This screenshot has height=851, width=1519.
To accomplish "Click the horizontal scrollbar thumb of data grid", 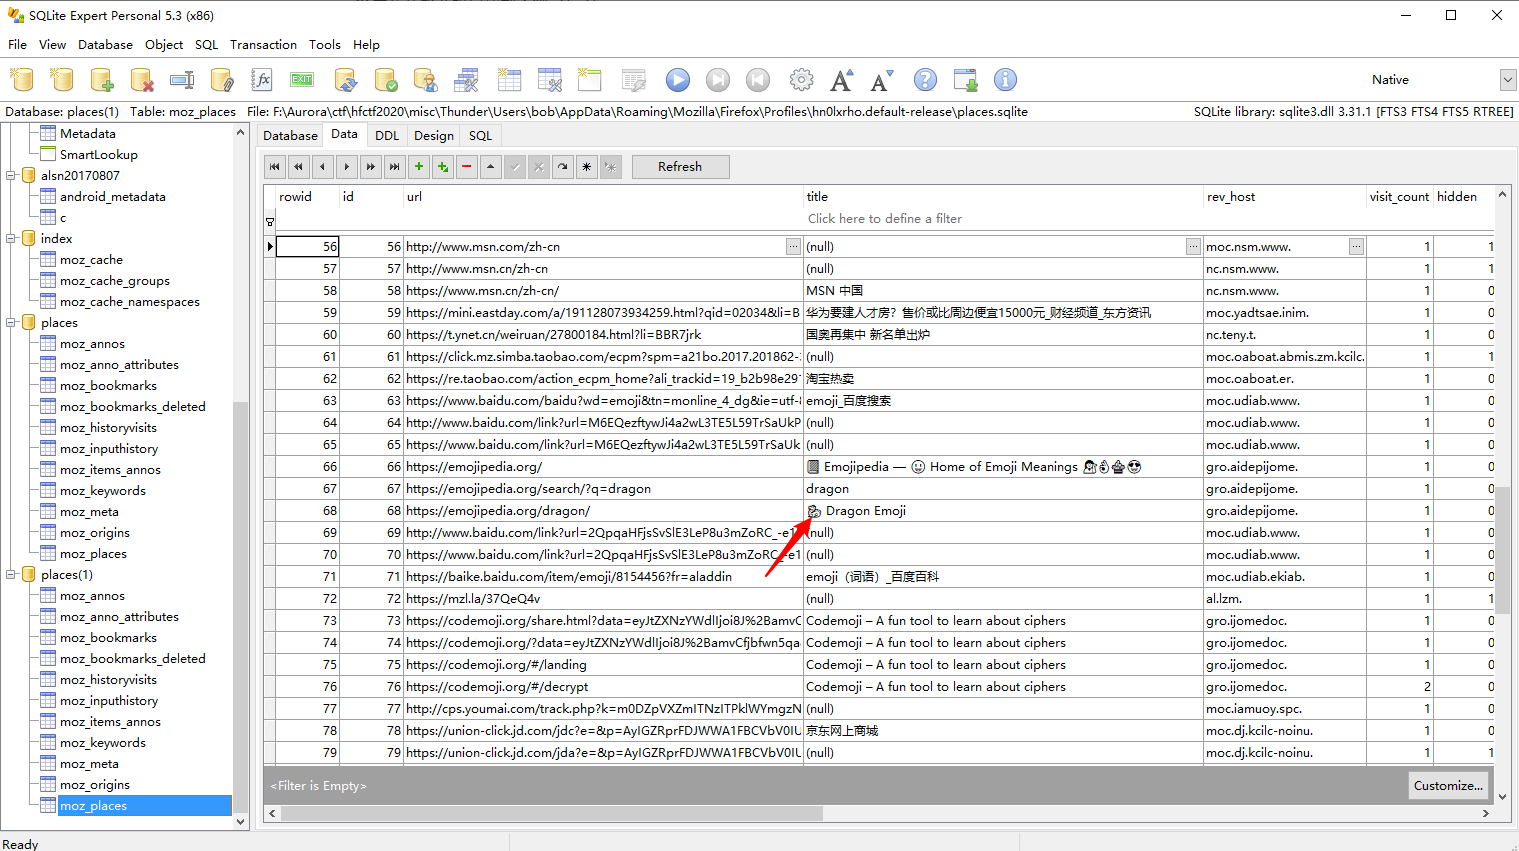I will tap(551, 814).
